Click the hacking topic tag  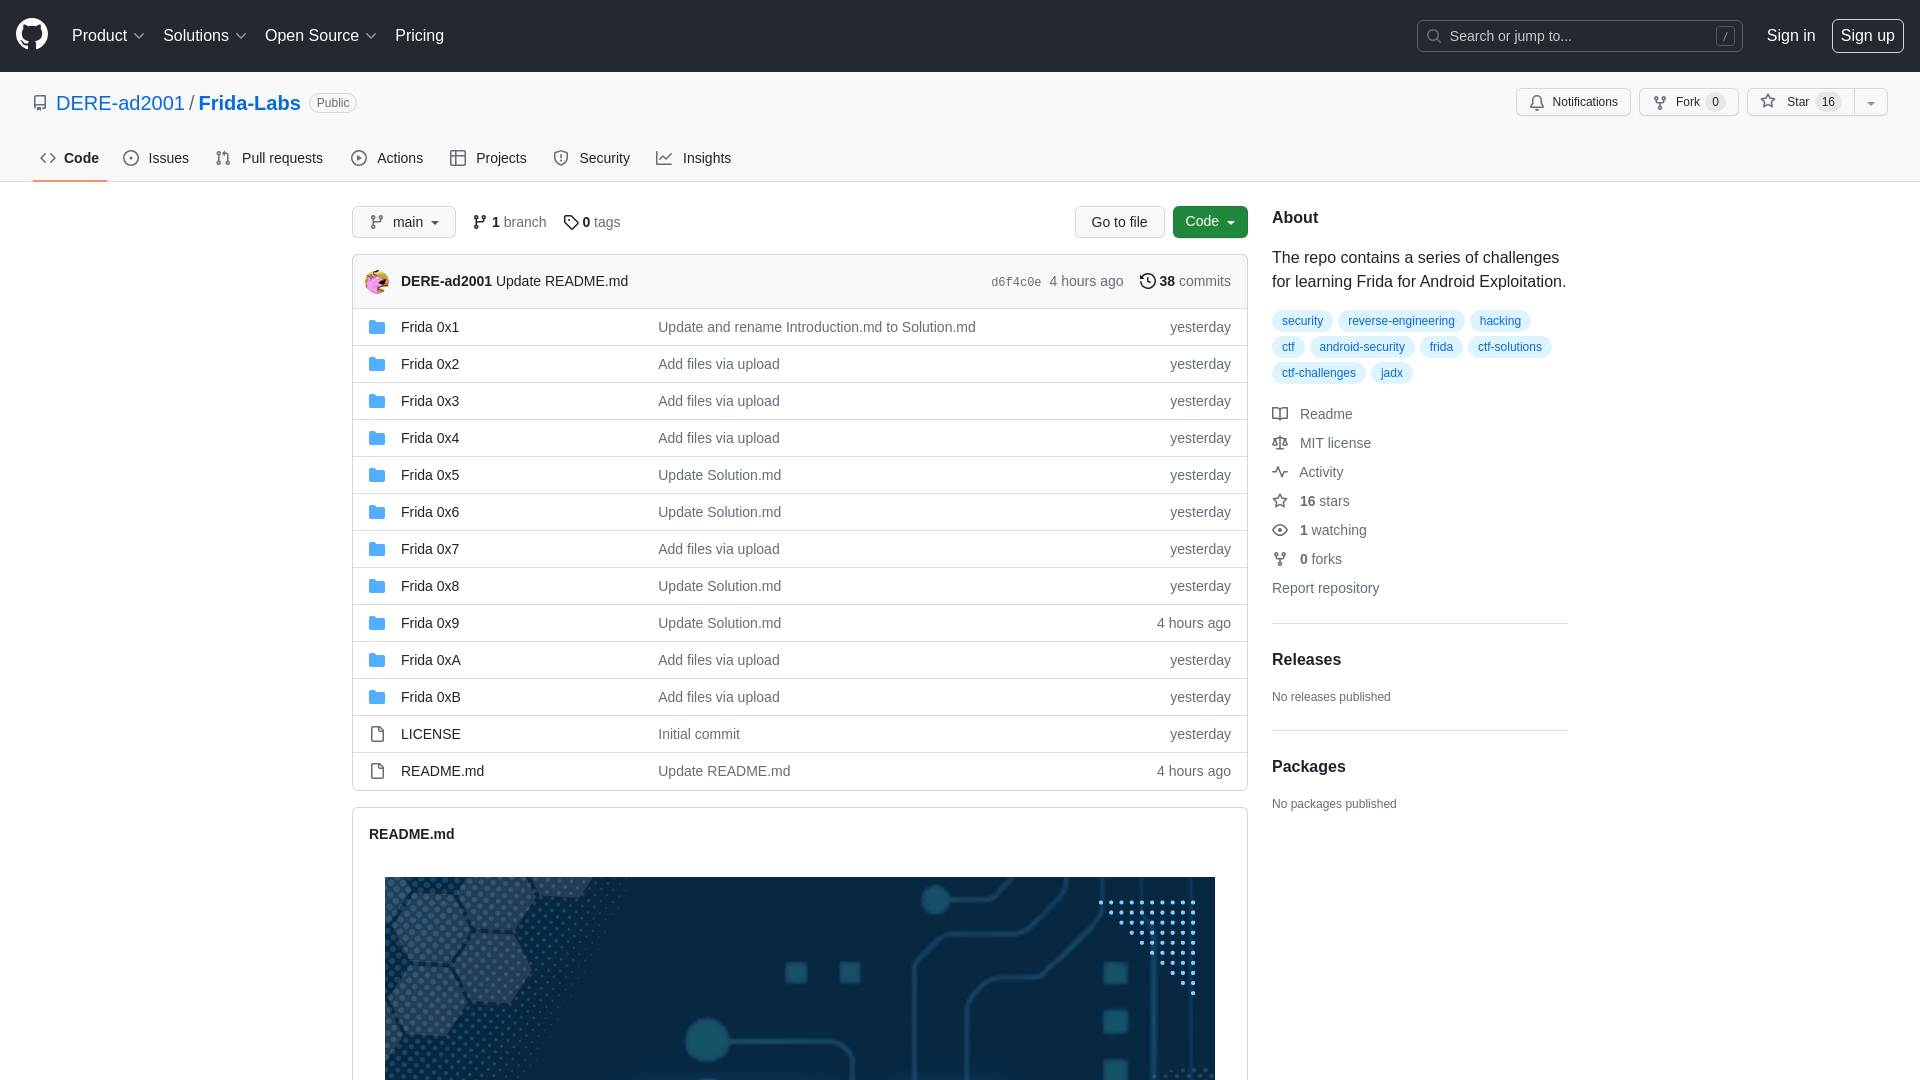pos(1499,320)
